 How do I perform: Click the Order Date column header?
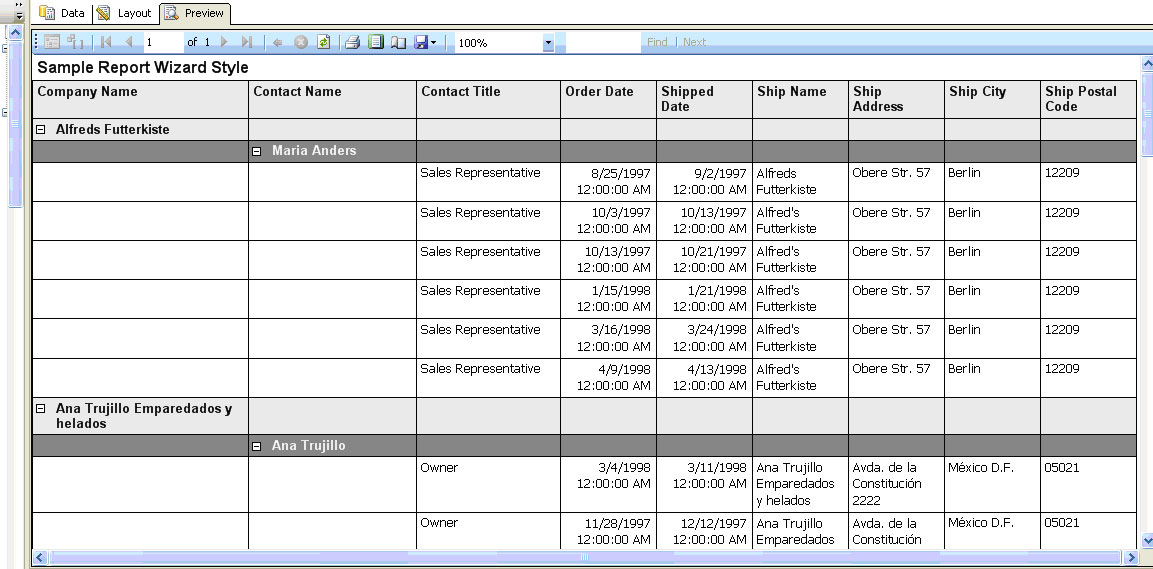[608, 99]
